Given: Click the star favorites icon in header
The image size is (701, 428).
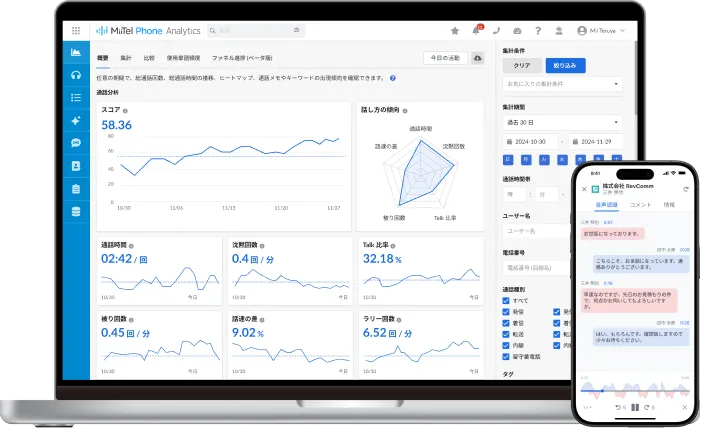Looking at the screenshot, I should tap(455, 31).
